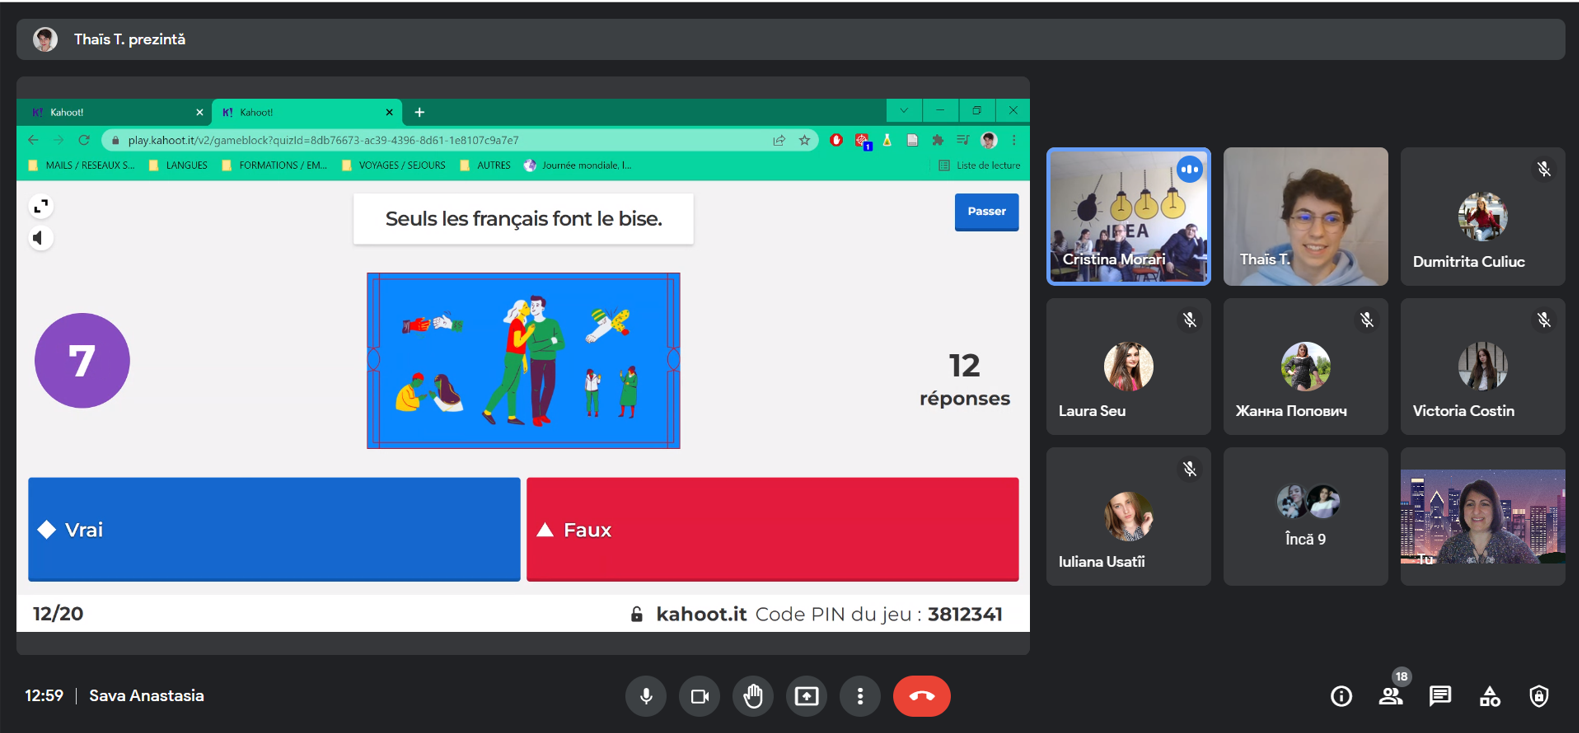Mute the microphone
Image resolution: width=1579 pixels, height=733 pixels.
[x=646, y=696]
